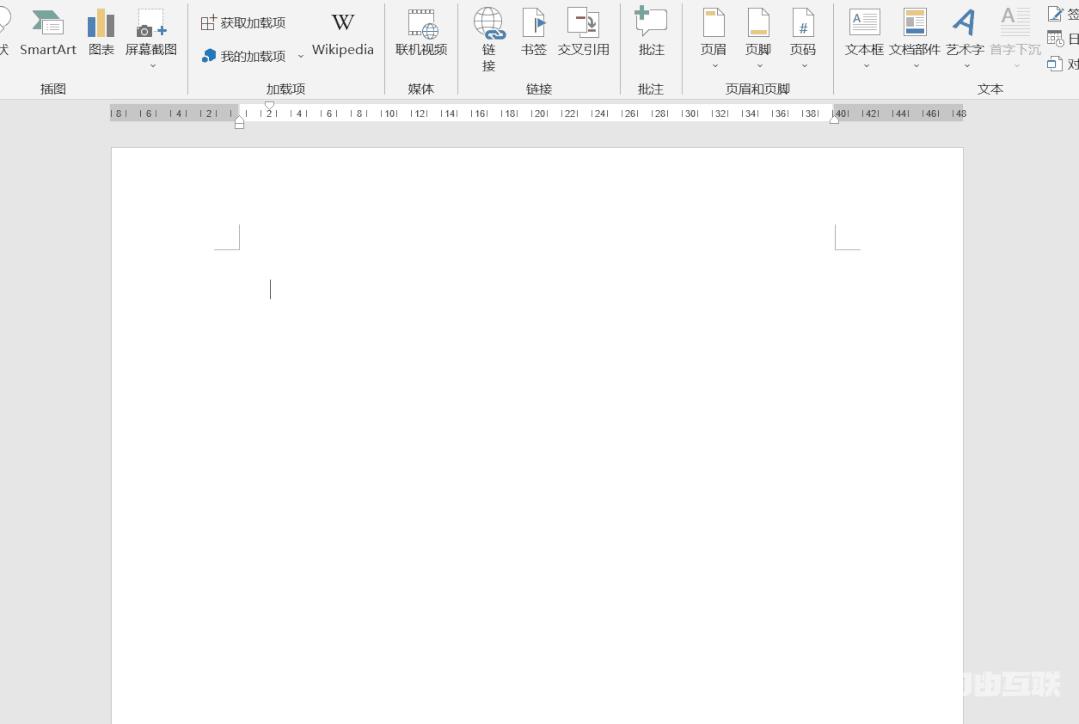
Task: Launch the Wikipedia add-in
Action: click(343, 33)
